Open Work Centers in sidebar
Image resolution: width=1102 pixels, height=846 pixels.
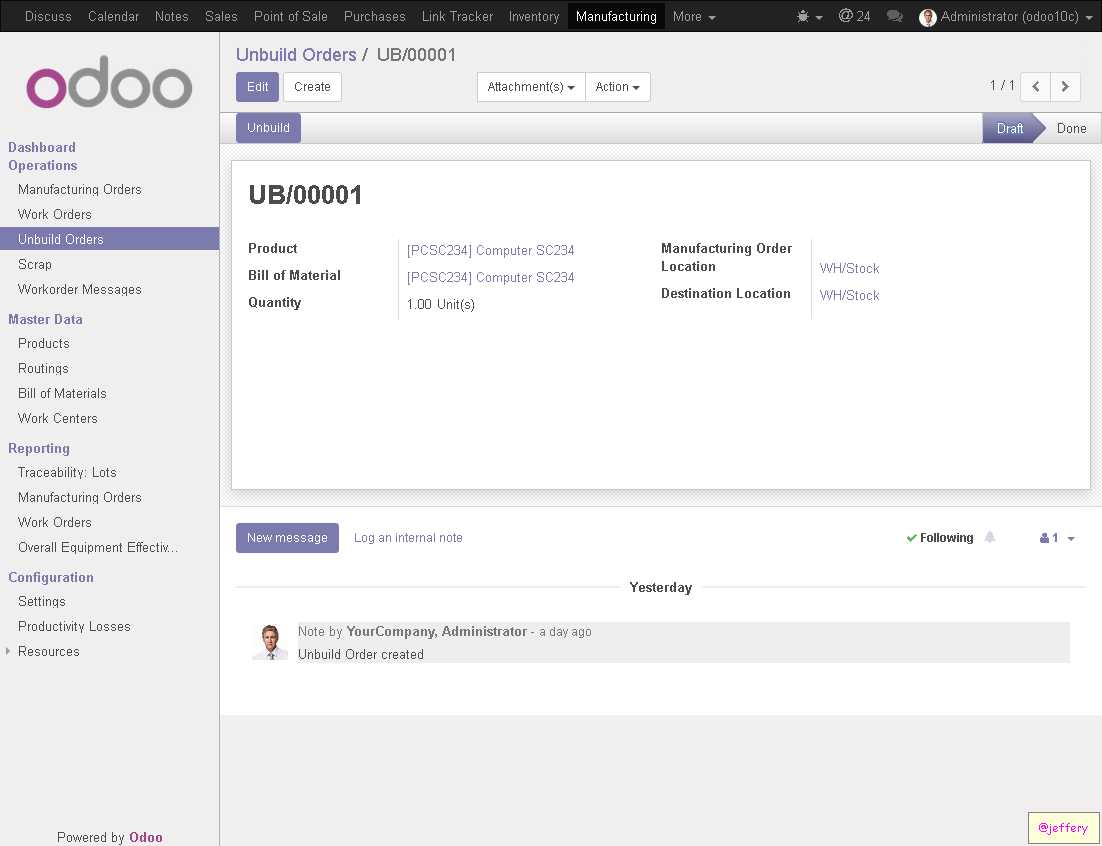pos(58,418)
